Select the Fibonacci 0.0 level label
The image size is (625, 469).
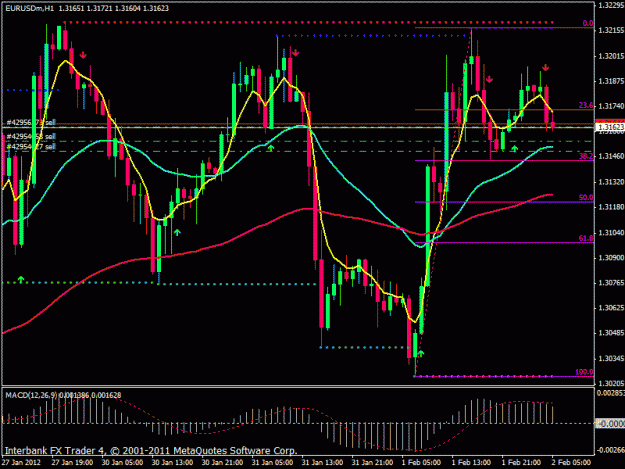(588, 23)
